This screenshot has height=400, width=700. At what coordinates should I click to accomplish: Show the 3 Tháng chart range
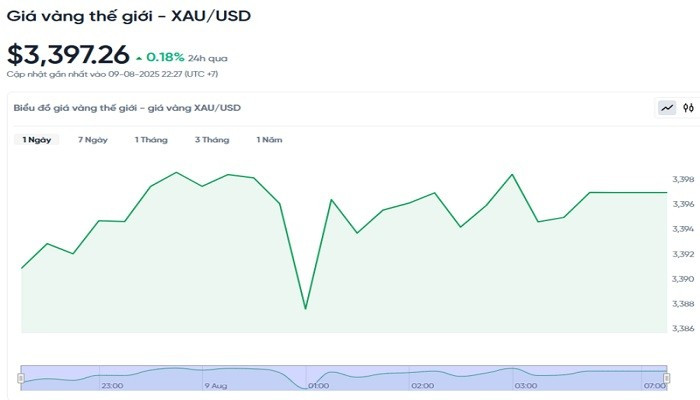[212, 140]
